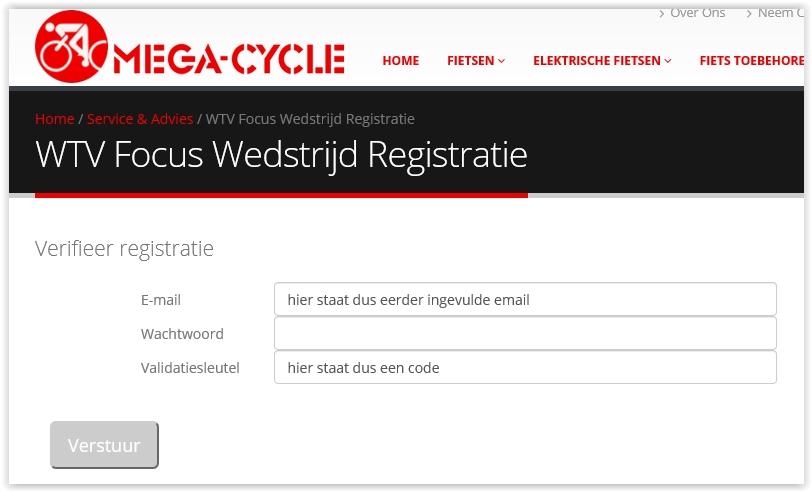The width and height of the screenshot is (812, 492).
Task: Click the MEGA-CYCLE logo text
Action: (229, 60)
